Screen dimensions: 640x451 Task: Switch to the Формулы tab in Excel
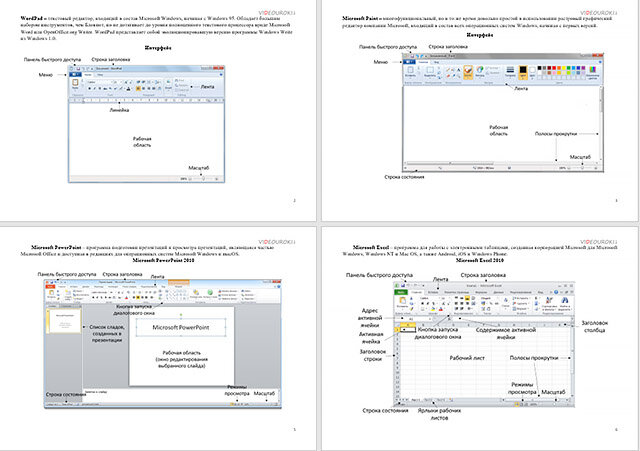coord(481,292)
